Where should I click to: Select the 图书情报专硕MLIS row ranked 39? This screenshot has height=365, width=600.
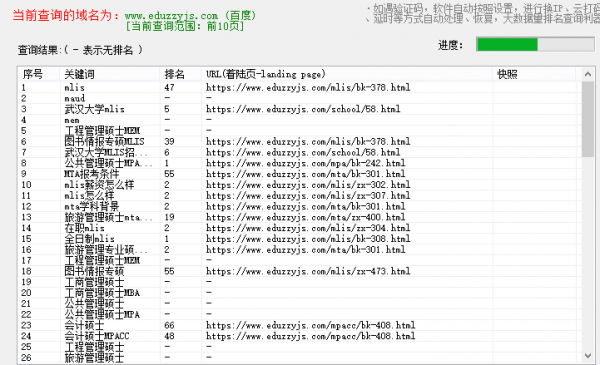click(297, 142)
